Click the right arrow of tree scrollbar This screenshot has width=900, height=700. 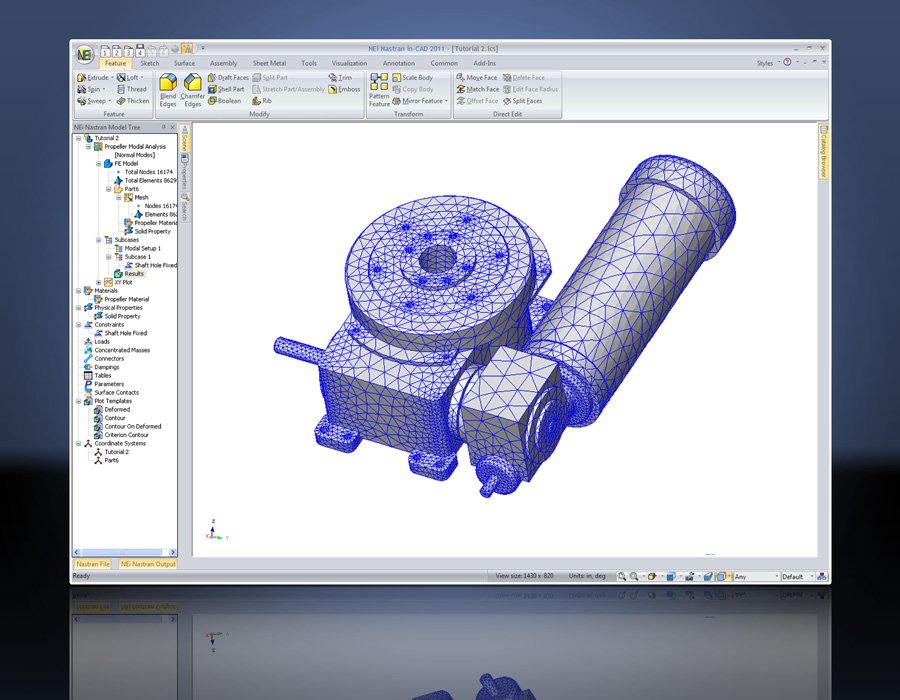tap(172, 552)
